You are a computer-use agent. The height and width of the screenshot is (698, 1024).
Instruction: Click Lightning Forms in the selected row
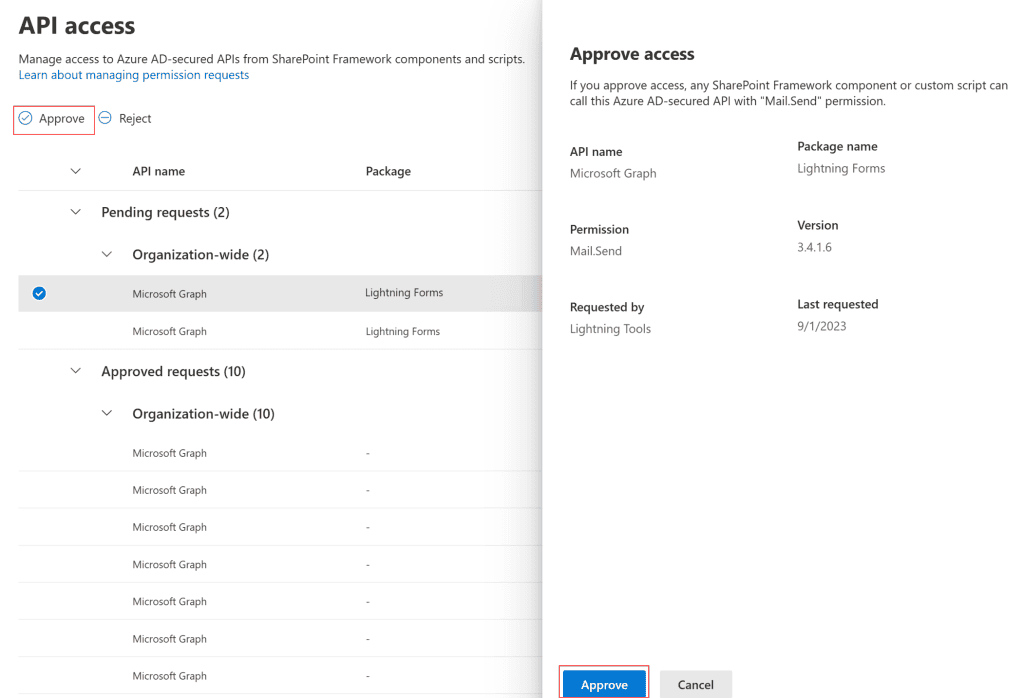click(404, 293)
